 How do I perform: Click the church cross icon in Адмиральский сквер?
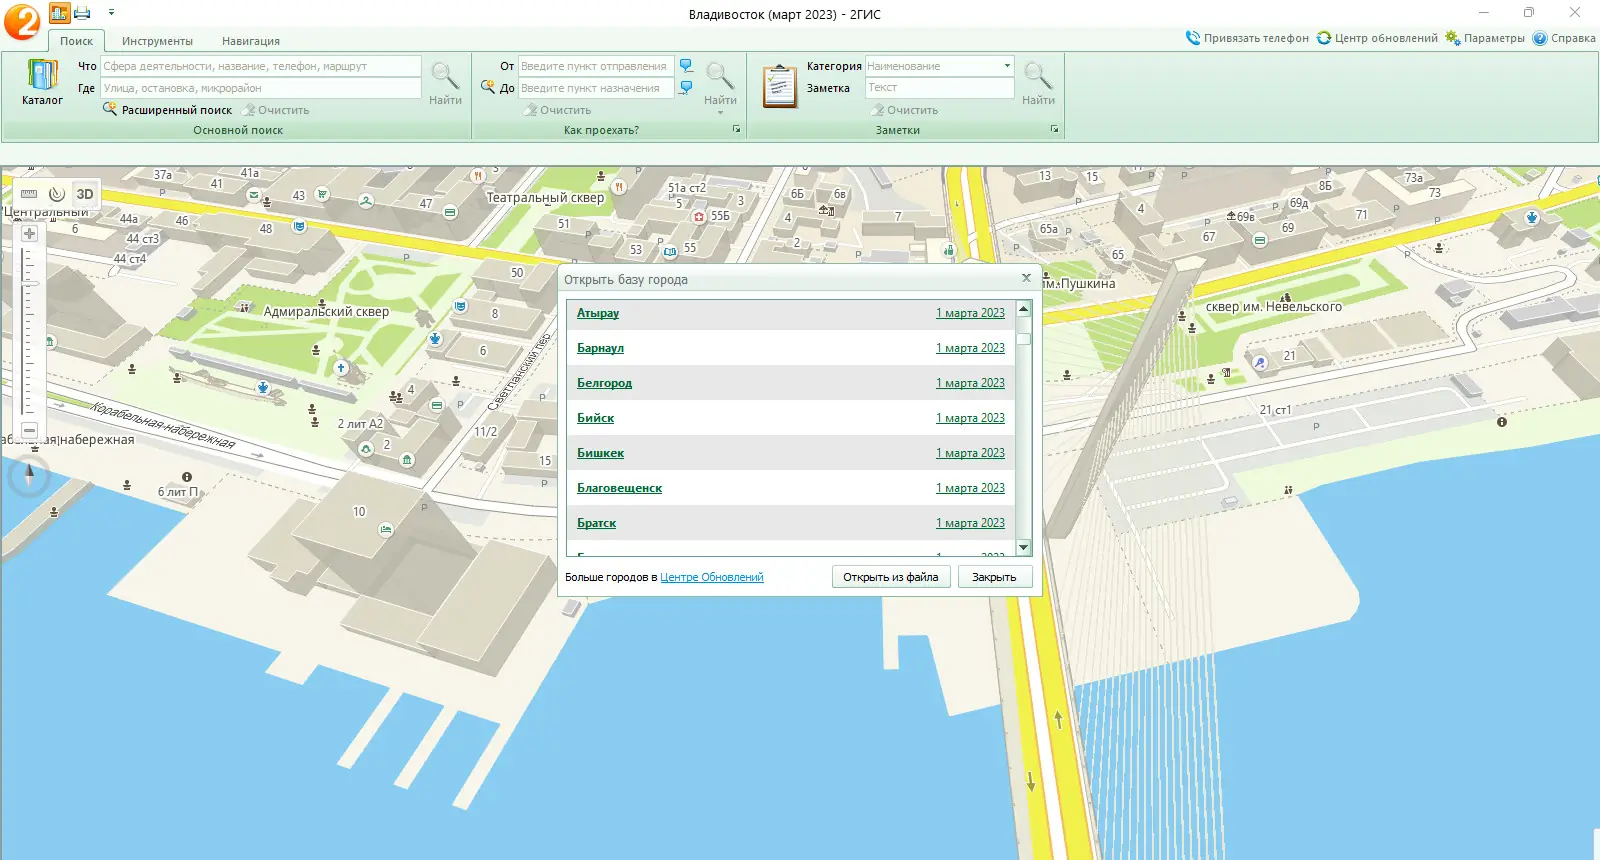point(341,368)
